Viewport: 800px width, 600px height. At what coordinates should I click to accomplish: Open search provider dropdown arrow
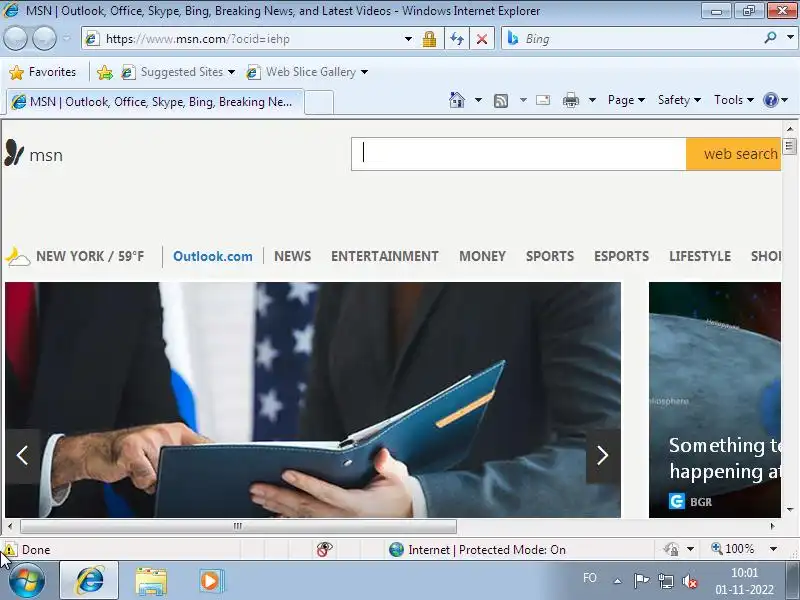point(790,38)
